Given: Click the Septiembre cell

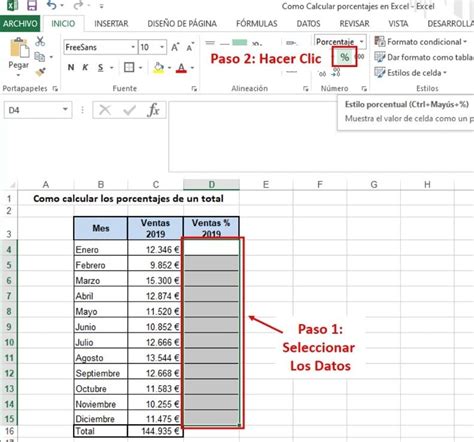Looking at the screenshot, I should (x=101, y=373).
